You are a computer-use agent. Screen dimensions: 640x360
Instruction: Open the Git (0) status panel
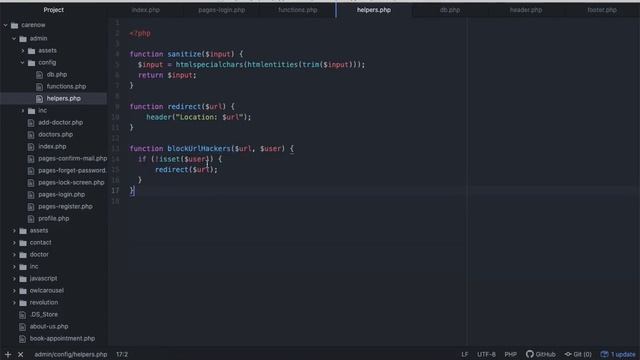tap(578, 354)
